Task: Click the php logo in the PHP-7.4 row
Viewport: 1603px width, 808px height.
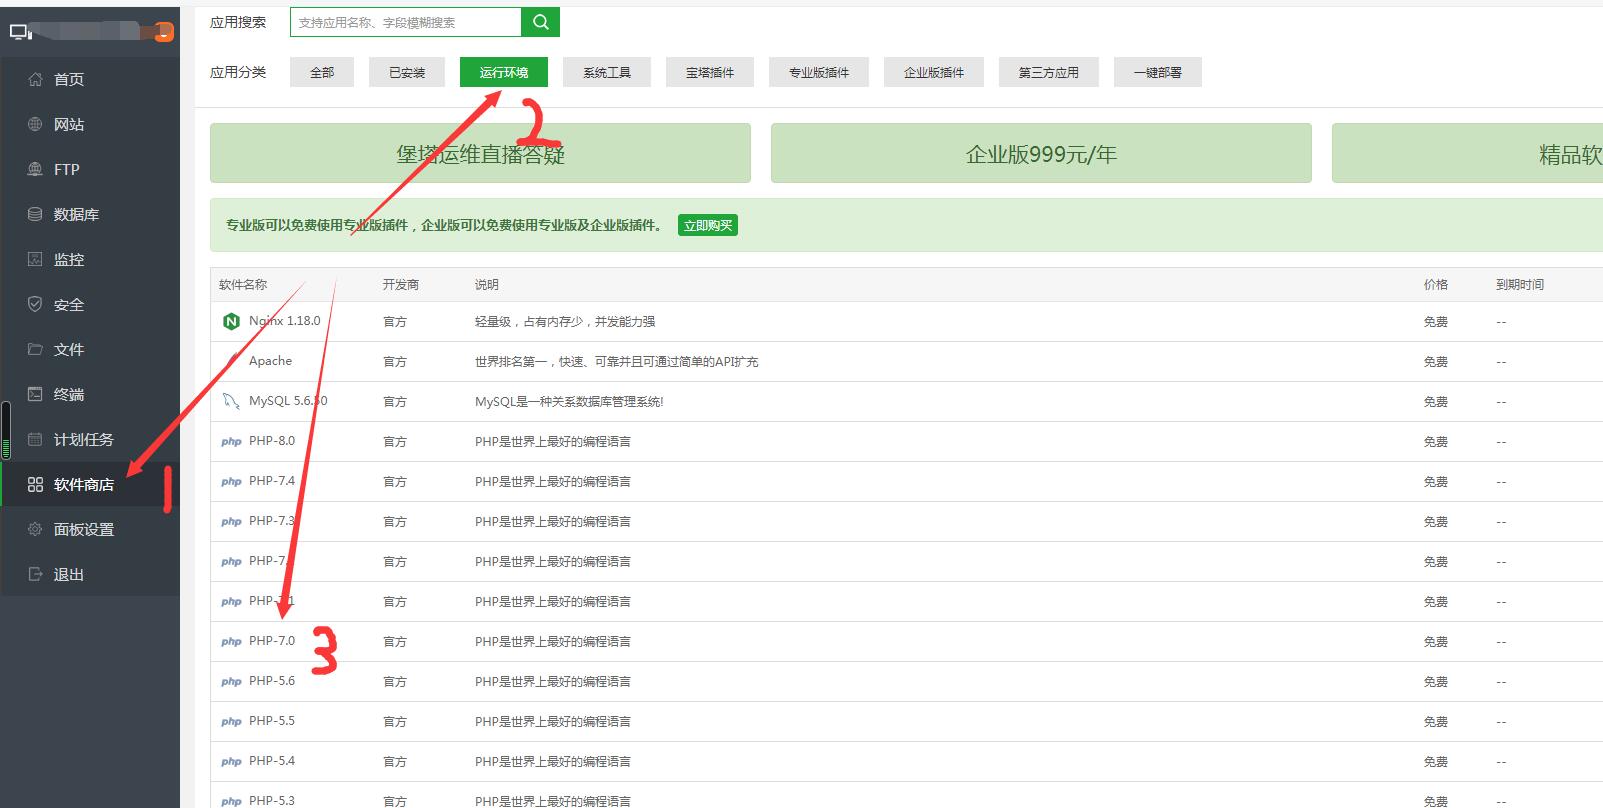Action: point(231,481)
